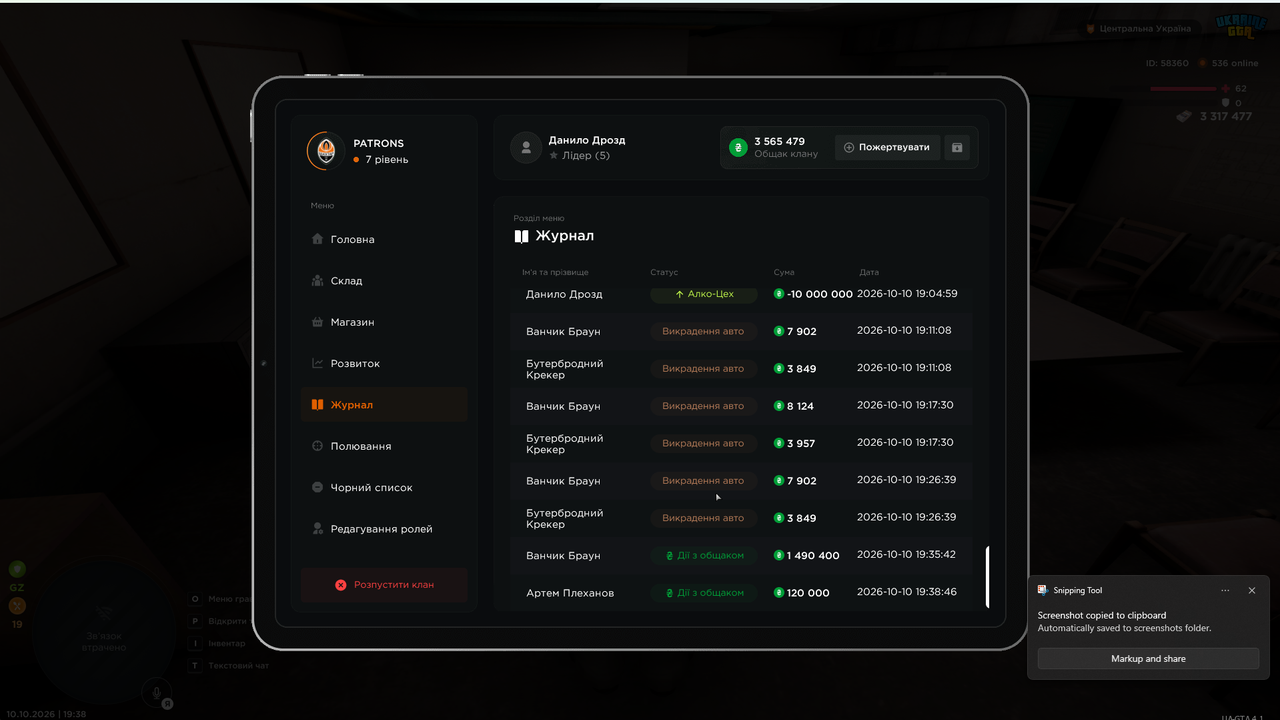Image resolution: width=1280 pixels, height=720 pixels.
Task: Click the player money 3 317 477 in HUD
Action: pos(1215,116)
